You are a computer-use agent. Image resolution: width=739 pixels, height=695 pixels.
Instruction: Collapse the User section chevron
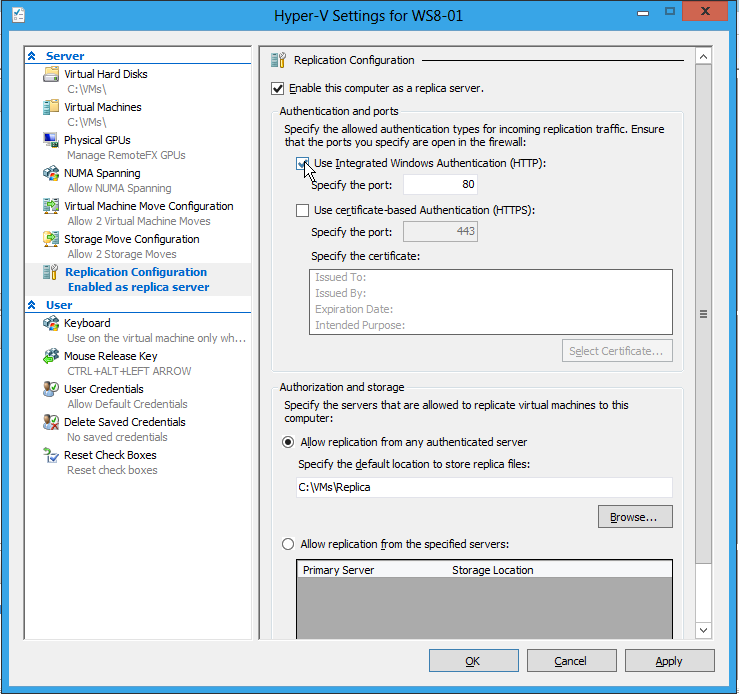tap(32, 305)
